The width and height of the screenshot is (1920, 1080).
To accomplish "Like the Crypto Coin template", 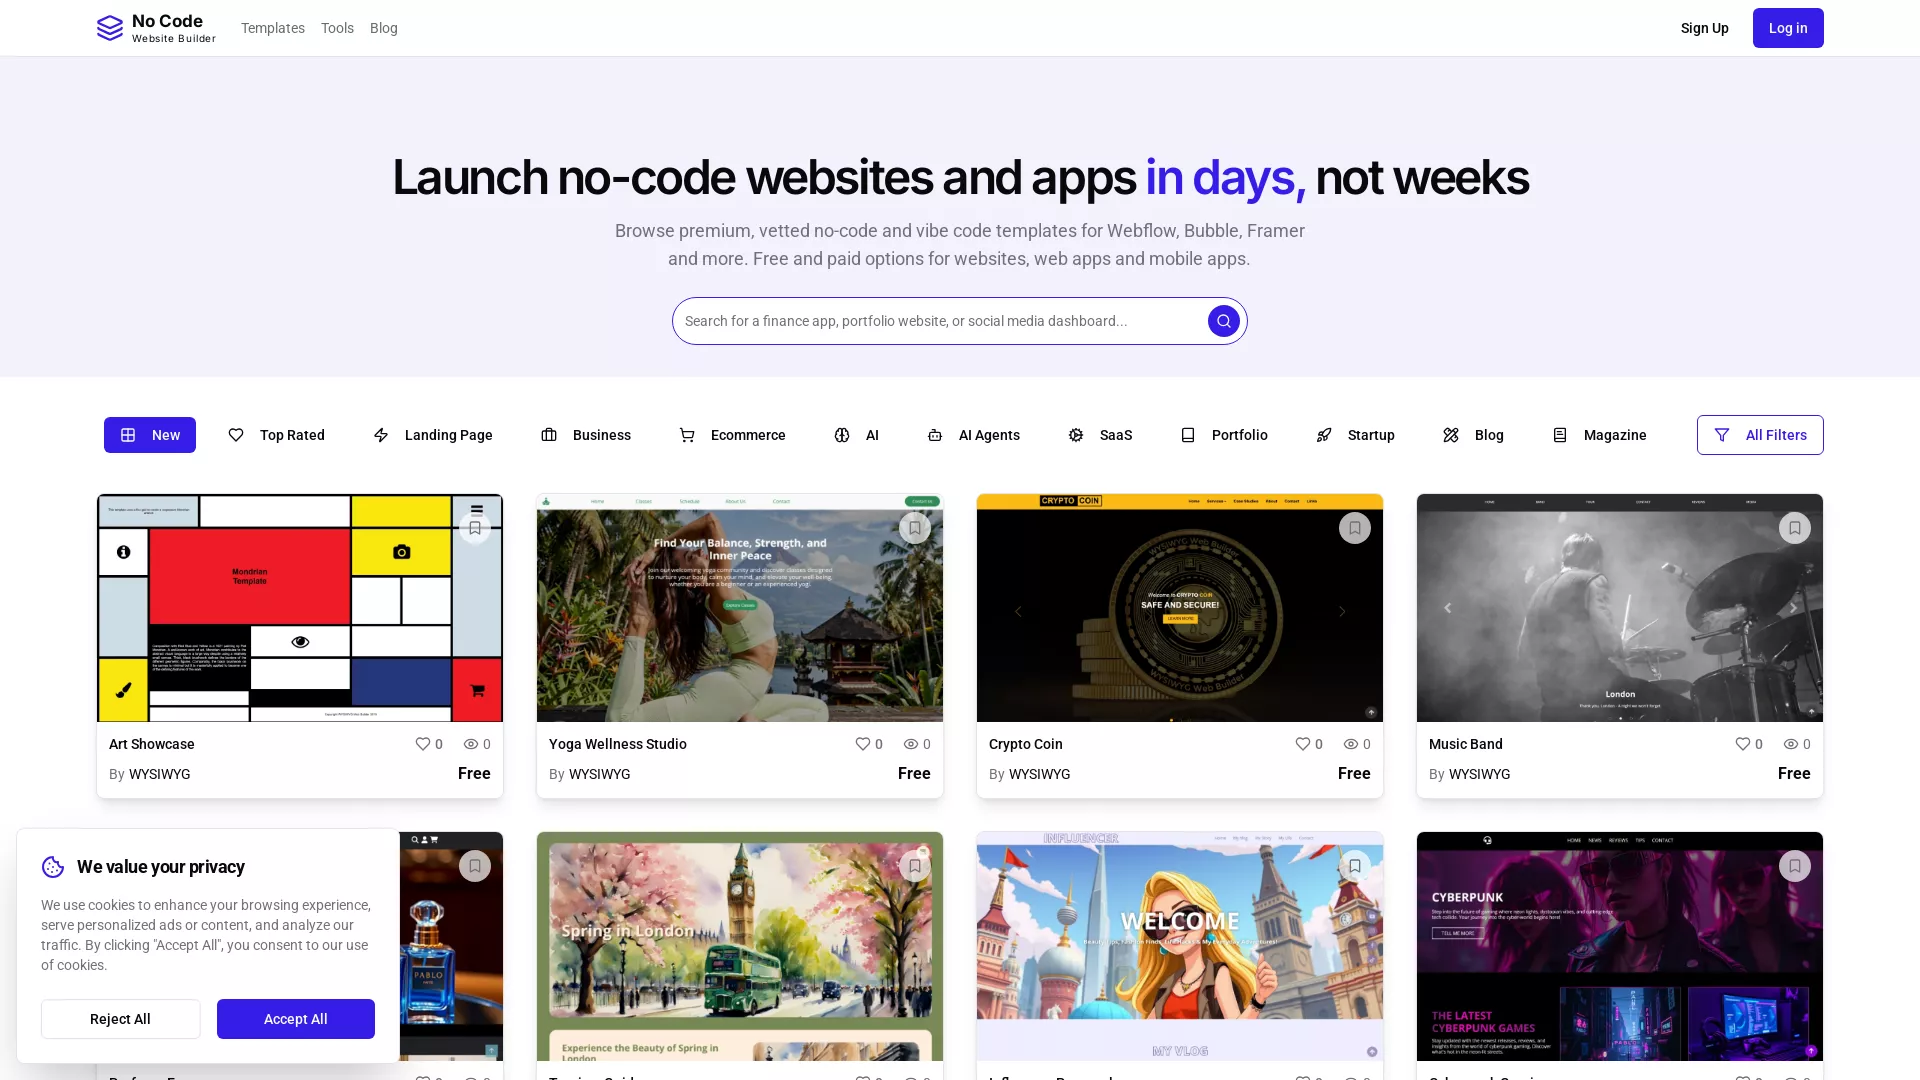I will [x=1302, y=744].
